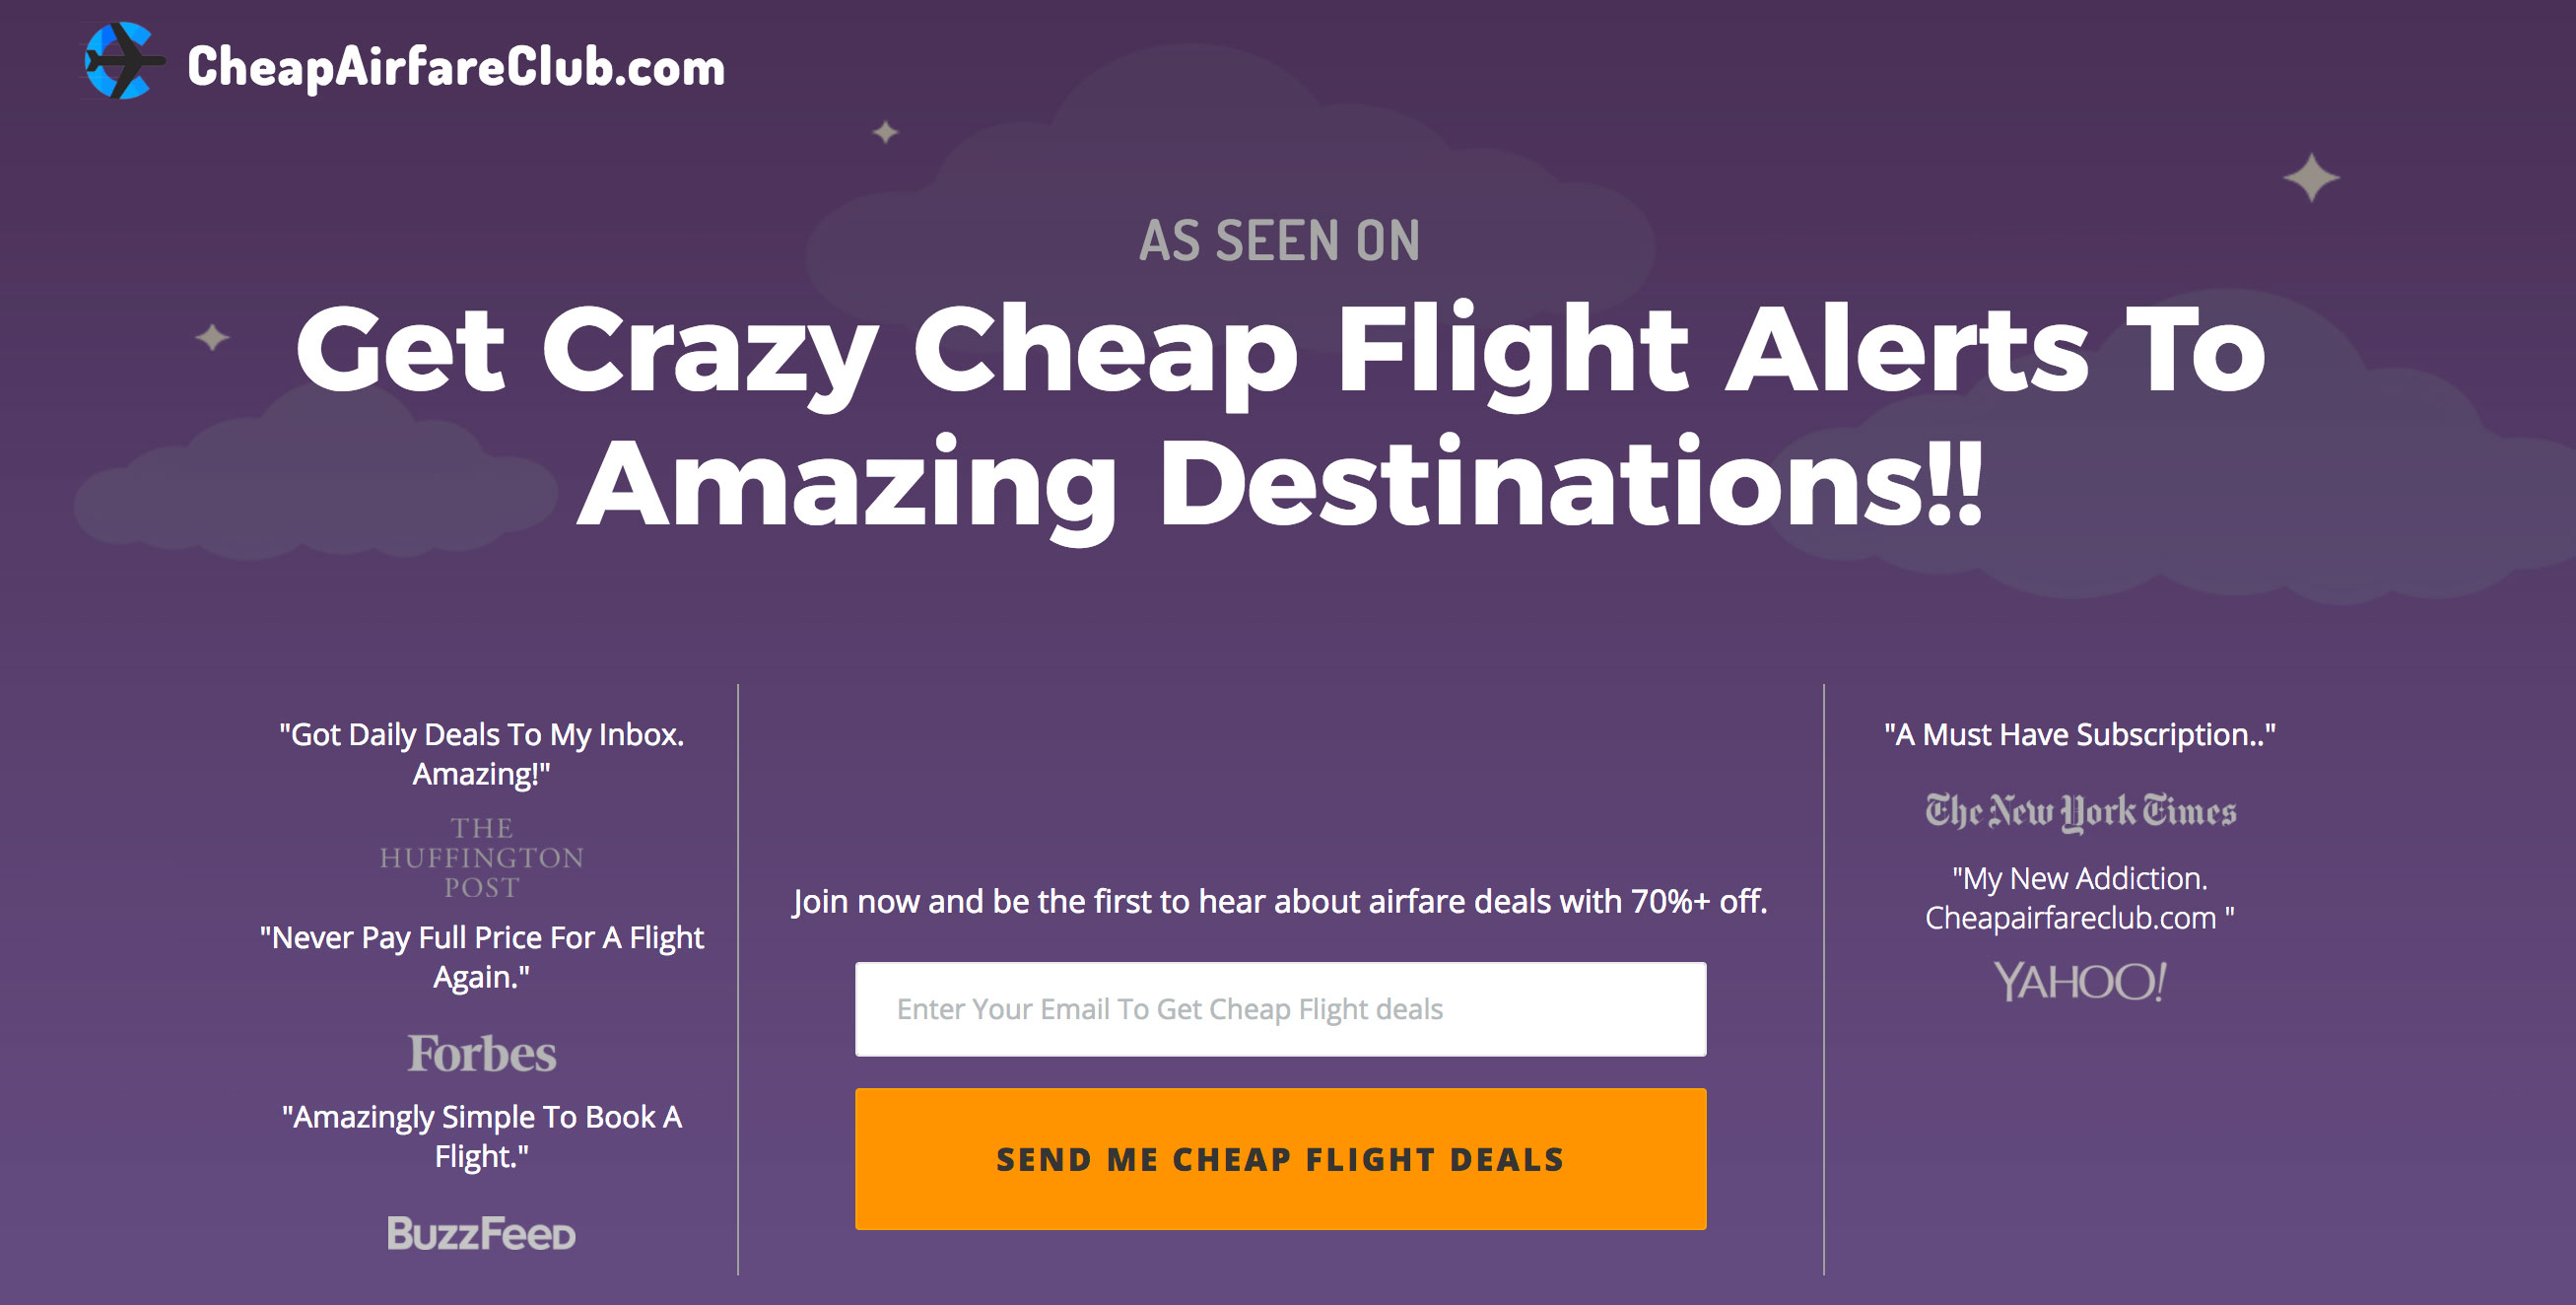Click the "My New Addiction" quote
Image resolution: width=2576 pixels, height=1305 pixels.
point(2080,898)
